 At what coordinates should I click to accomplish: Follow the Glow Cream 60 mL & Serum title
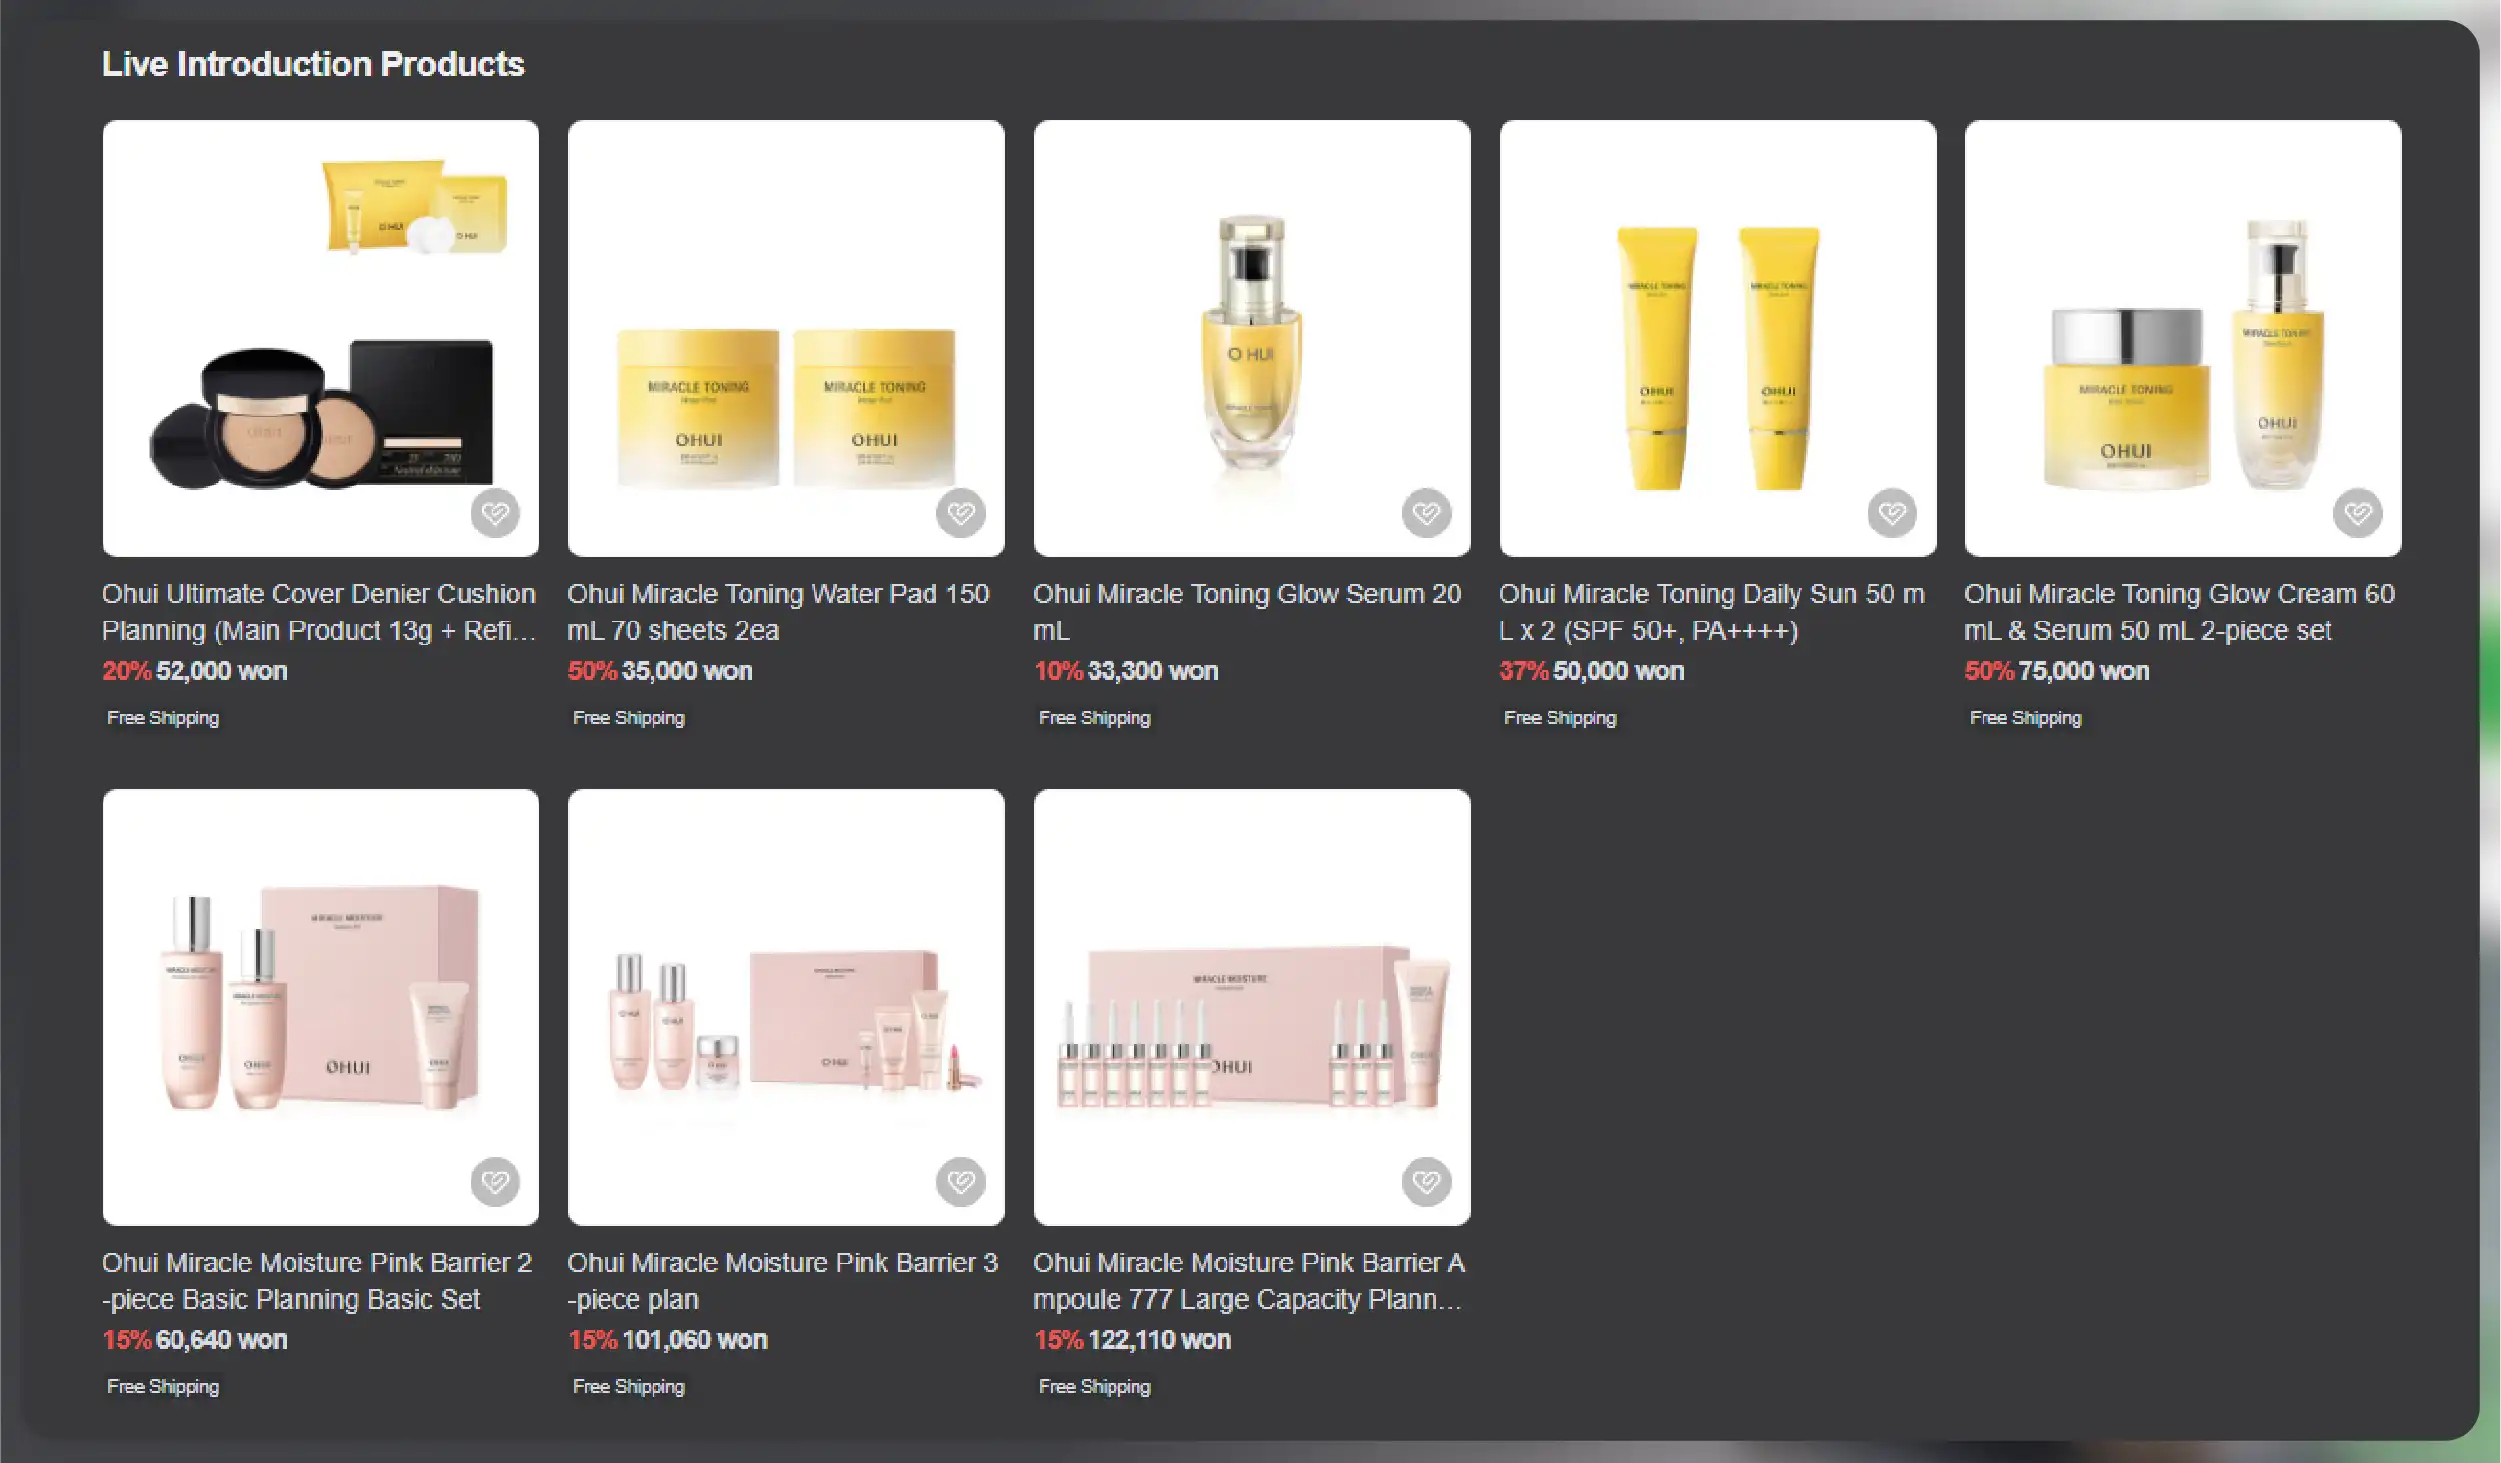click(x=2179, y=612)
